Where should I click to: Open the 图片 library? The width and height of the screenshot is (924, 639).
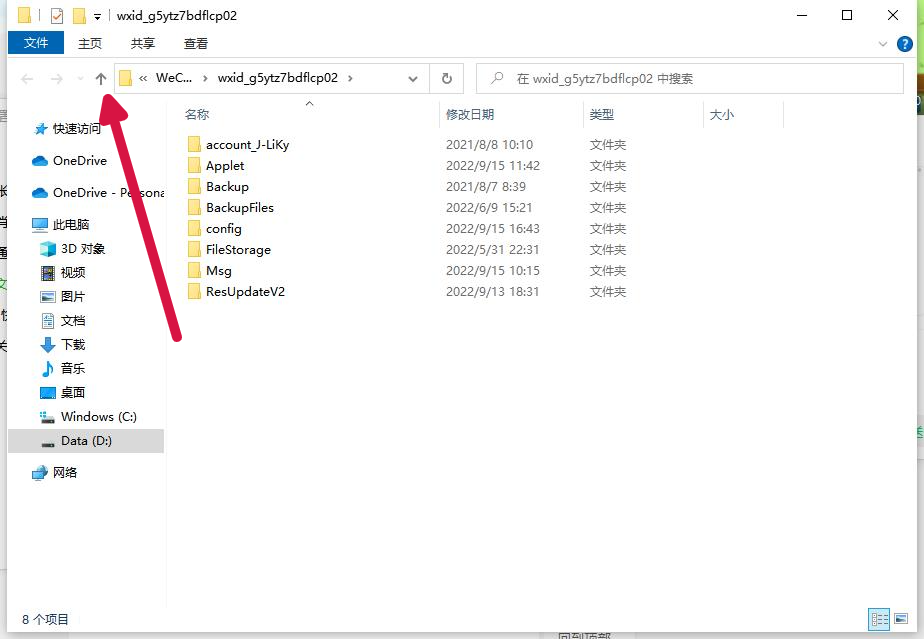tap(72, 297)
